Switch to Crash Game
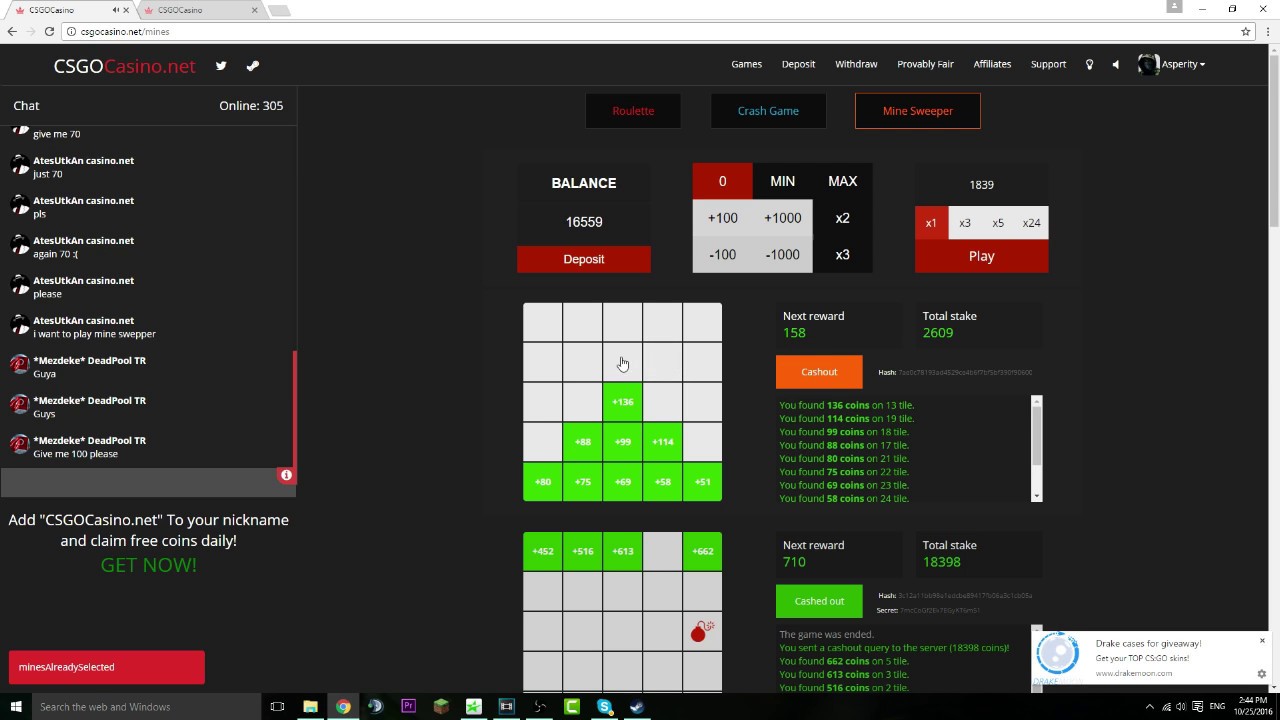The width and height of the screenshot is (1280, 720). click(x=768, y=111)
